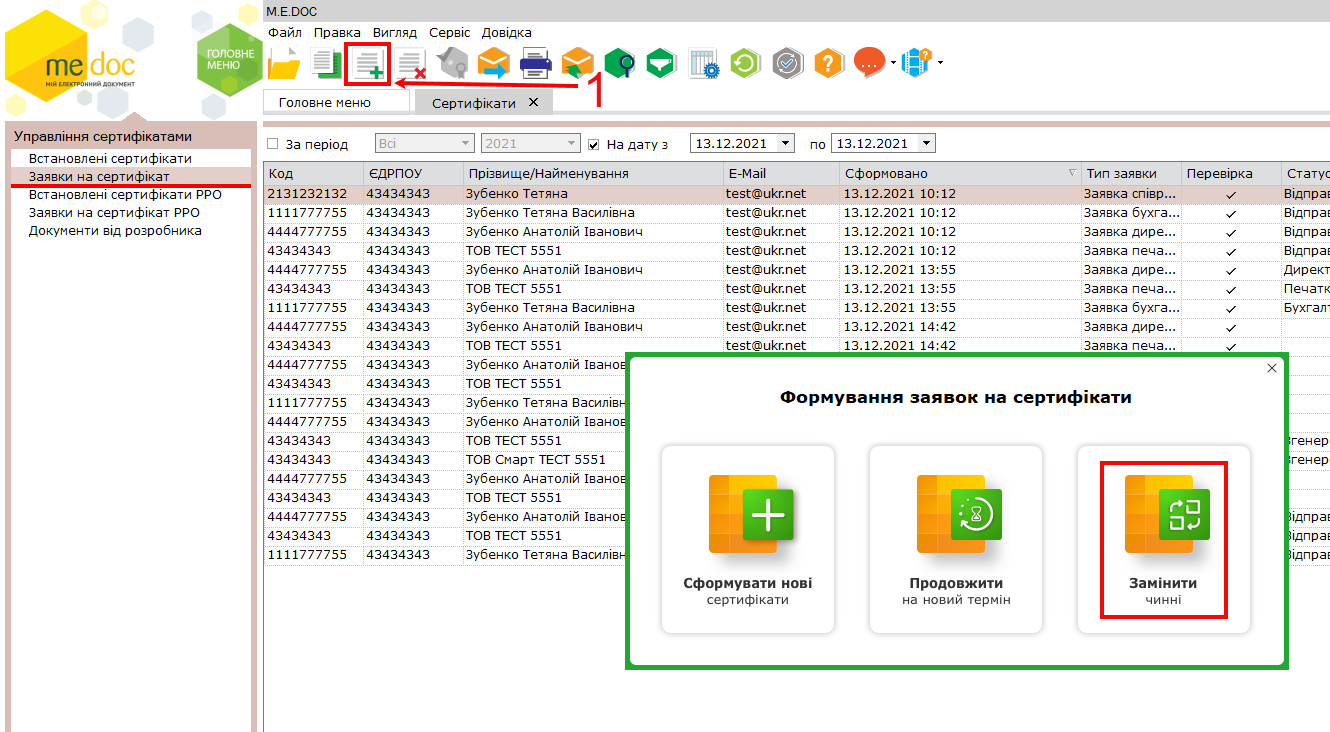Image resolution: width=1330 pixels, height=732 pixels.
Task: Choose Продовжити на новий термін option
Action: point(956,539)
